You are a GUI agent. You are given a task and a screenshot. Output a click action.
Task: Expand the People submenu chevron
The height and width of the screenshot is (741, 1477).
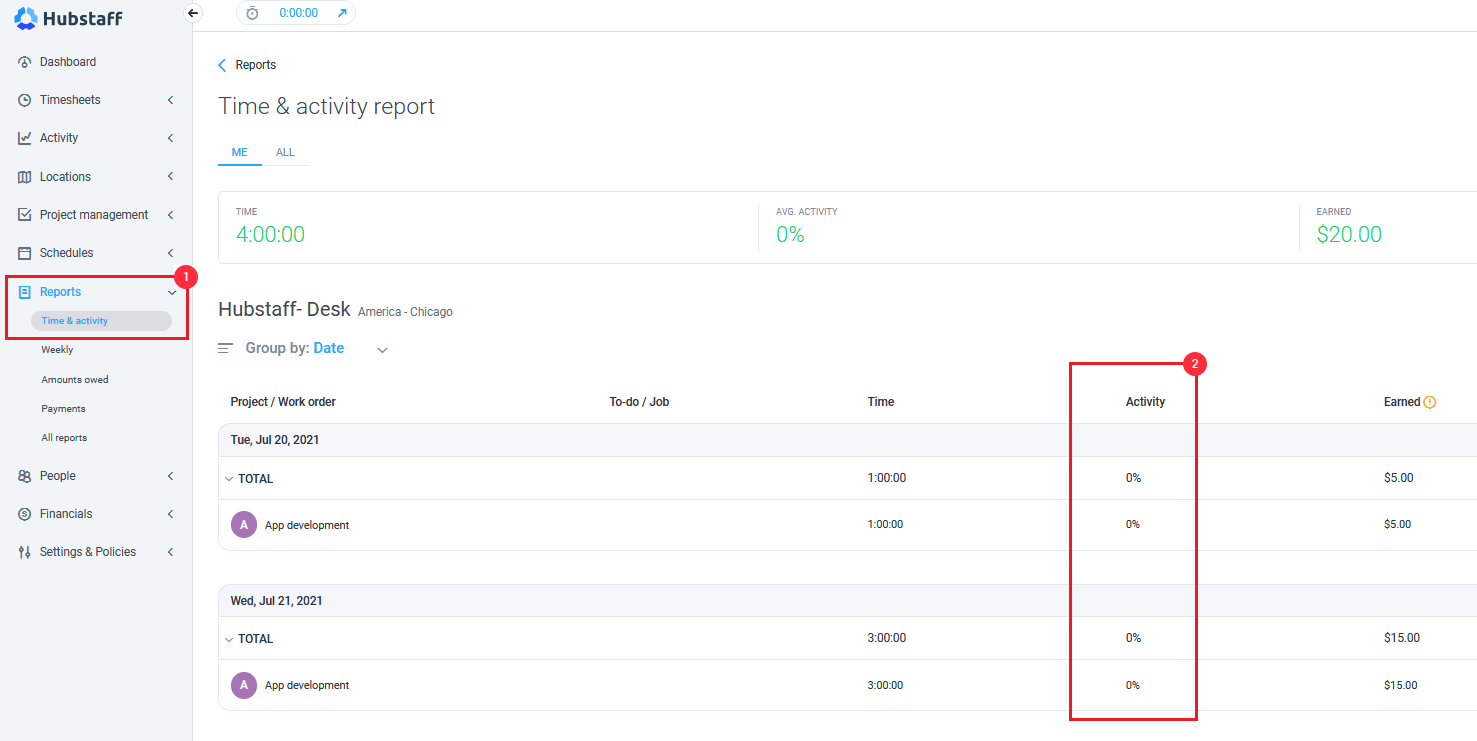[171, 476]
